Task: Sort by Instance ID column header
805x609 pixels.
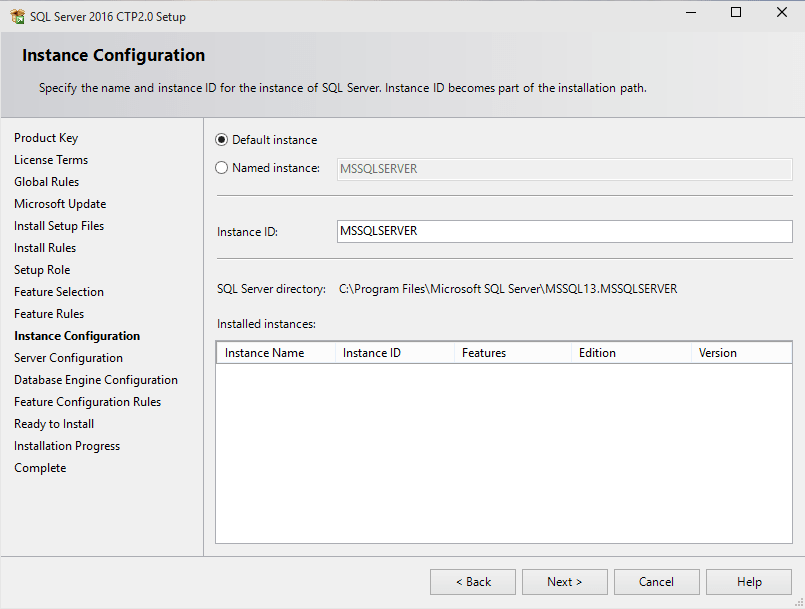Action: [x=395, y=353]
